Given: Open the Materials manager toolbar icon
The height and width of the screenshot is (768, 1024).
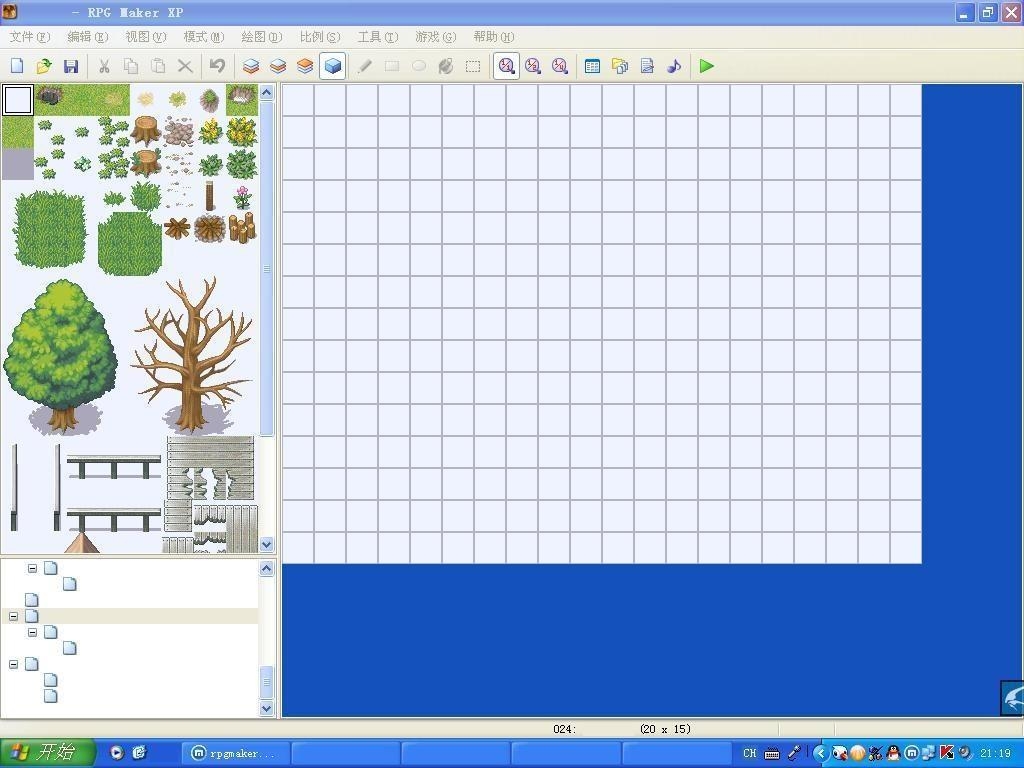Looking at the screenshot, I should [620, 66].
